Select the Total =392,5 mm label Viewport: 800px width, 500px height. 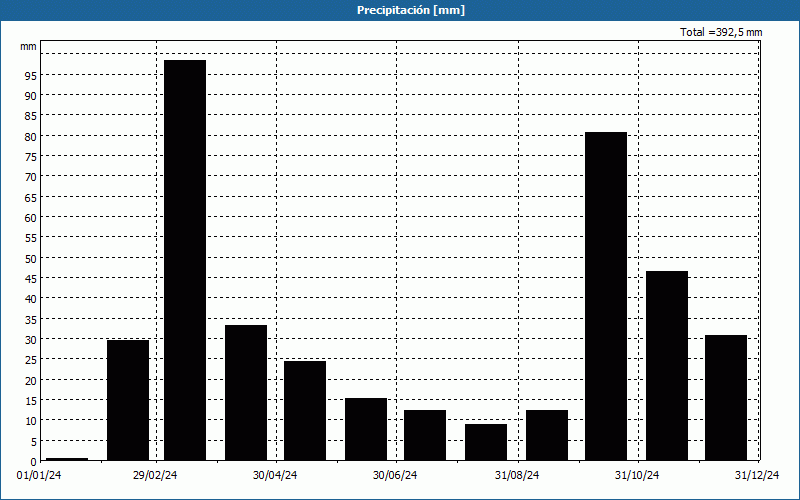click(721, 32)
